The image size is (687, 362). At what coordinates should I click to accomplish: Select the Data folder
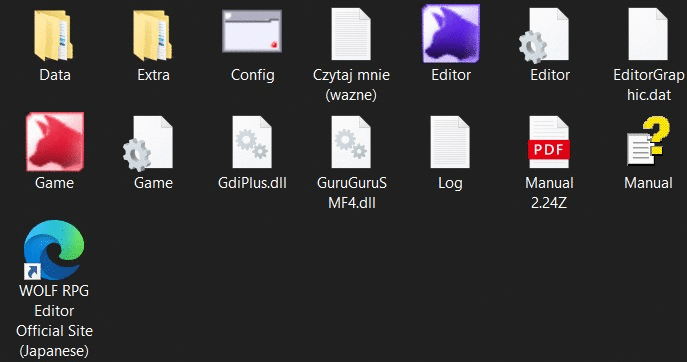pyautogui.click(x=53, y=35)
